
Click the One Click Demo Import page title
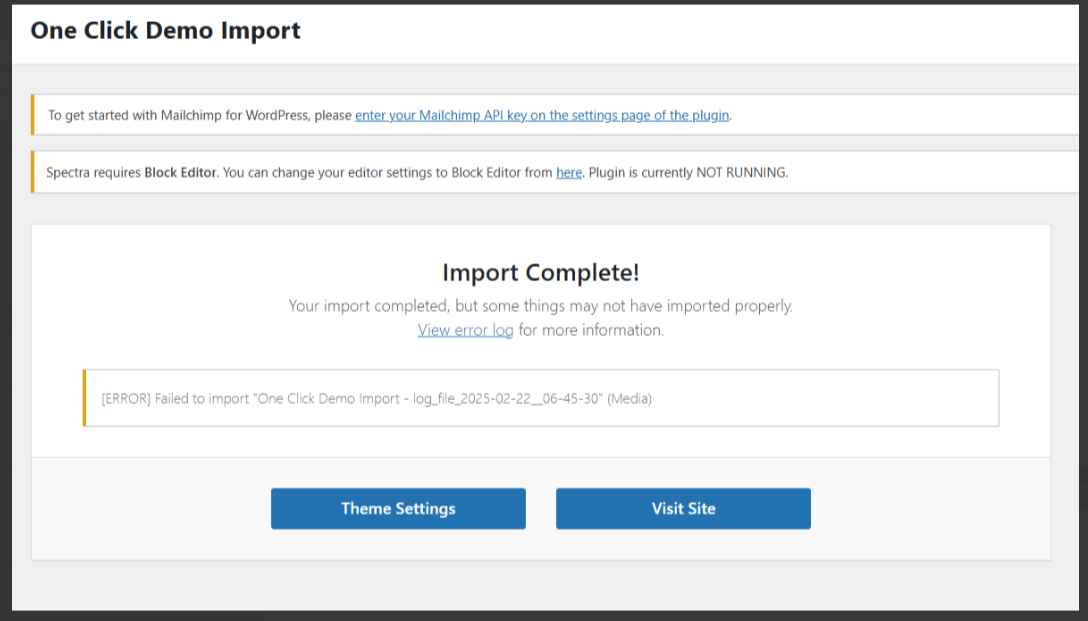click(166, 31)
